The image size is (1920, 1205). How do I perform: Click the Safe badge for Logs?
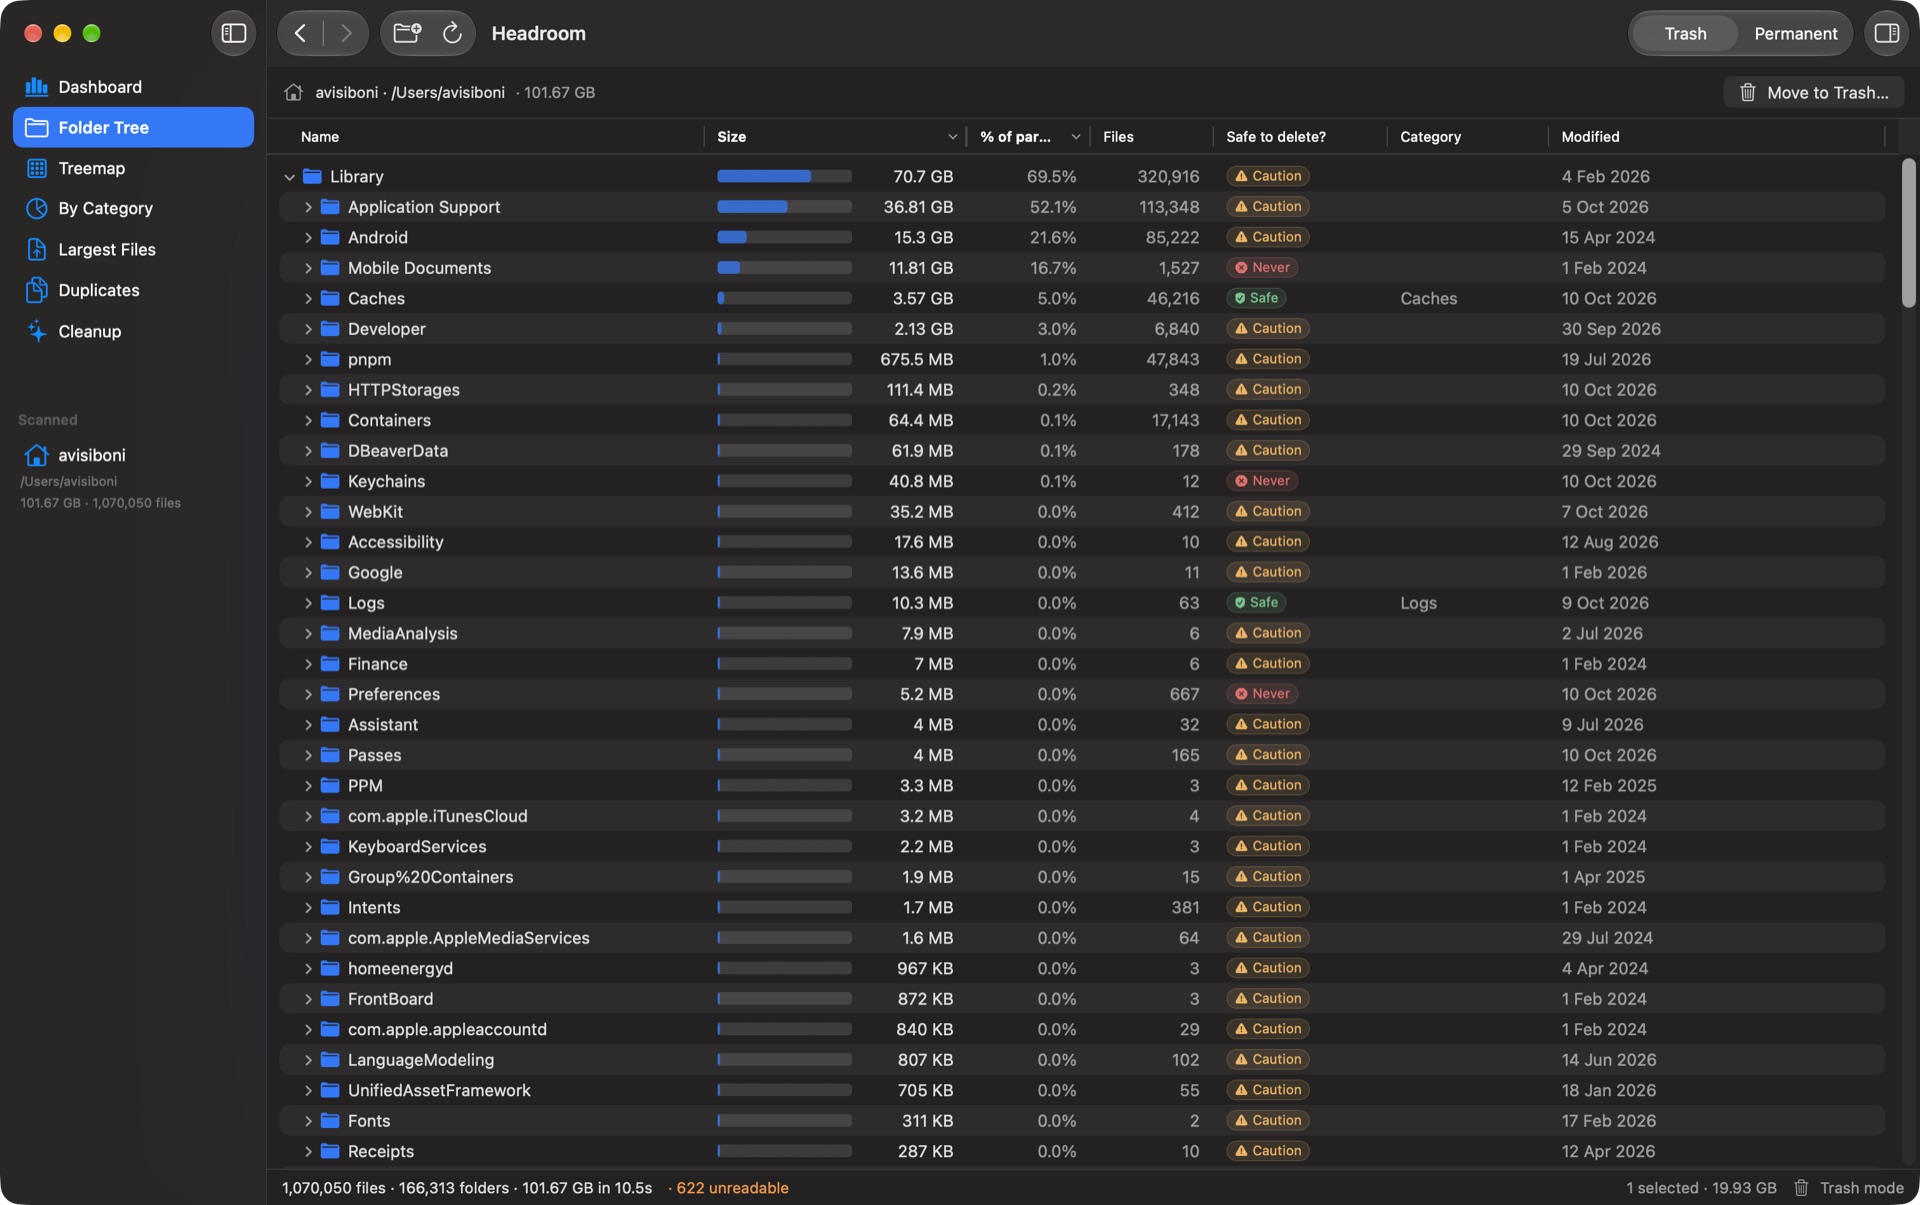1256,603
